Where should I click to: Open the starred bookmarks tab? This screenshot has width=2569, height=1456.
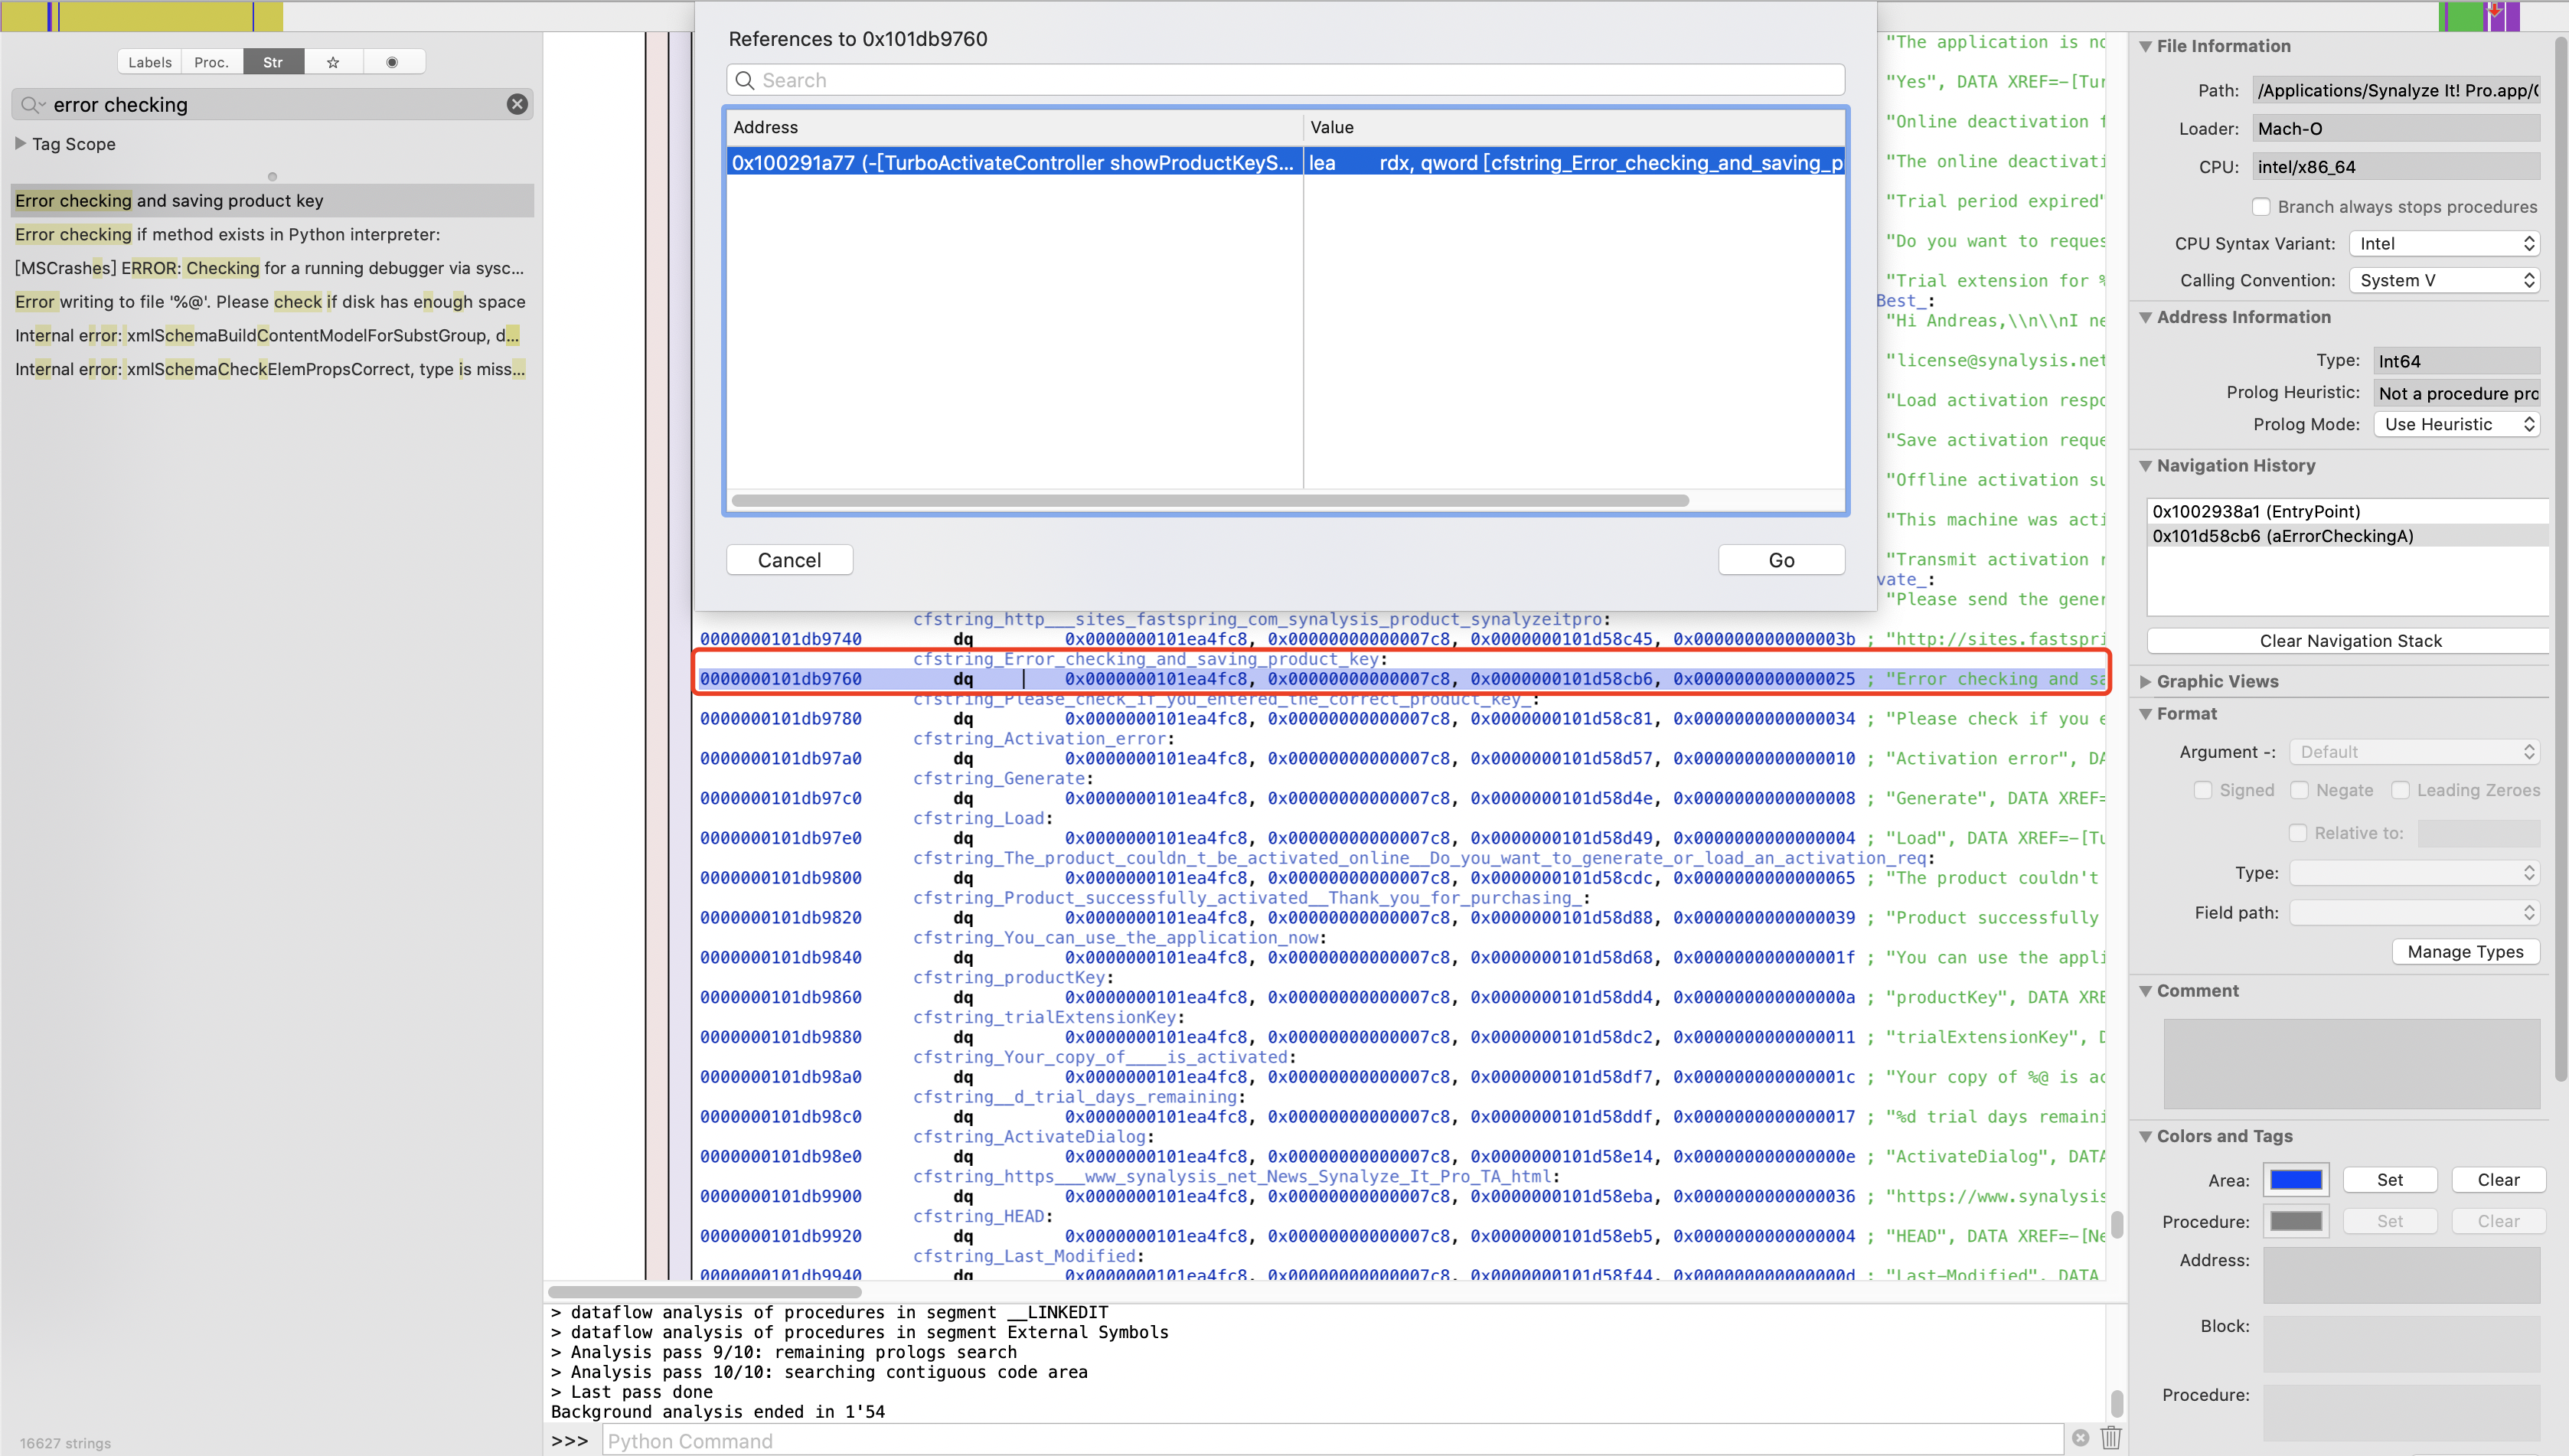coord(333,62)
